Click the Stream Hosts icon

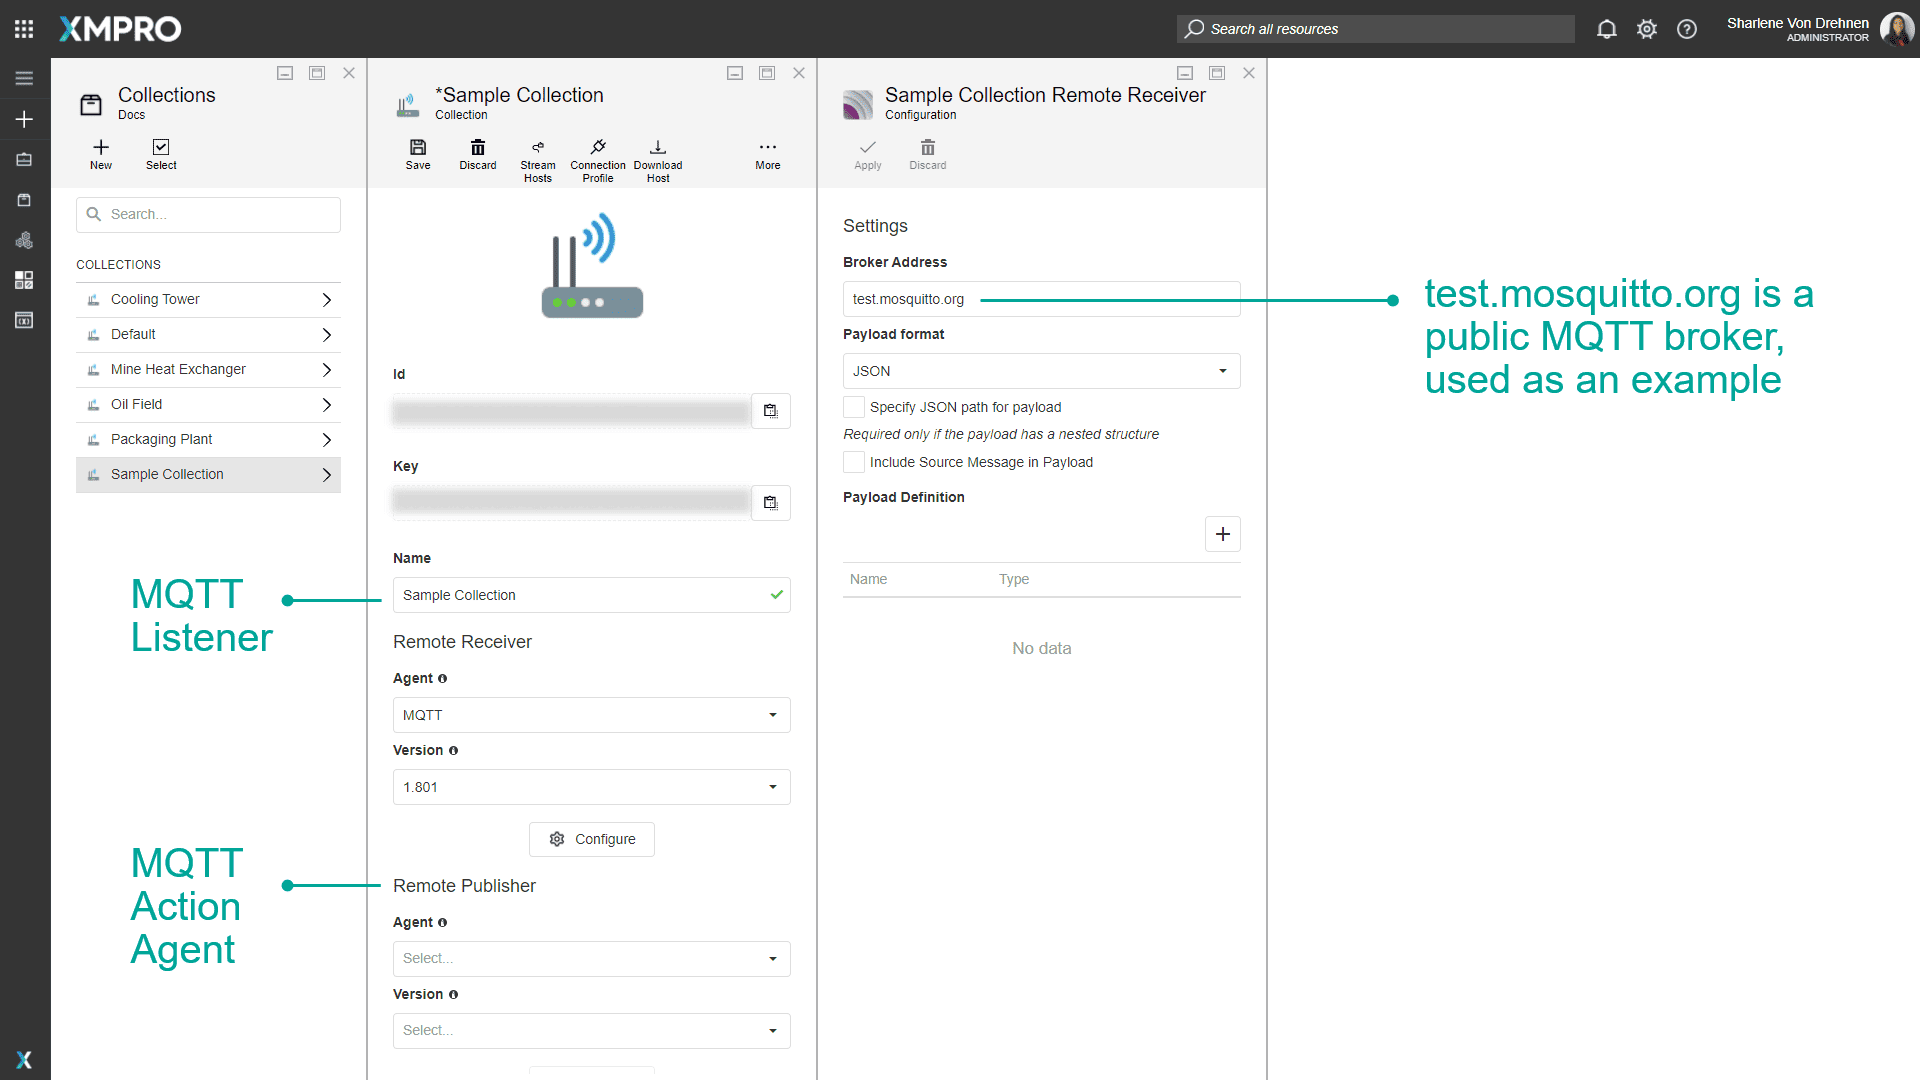click(538, 157)
